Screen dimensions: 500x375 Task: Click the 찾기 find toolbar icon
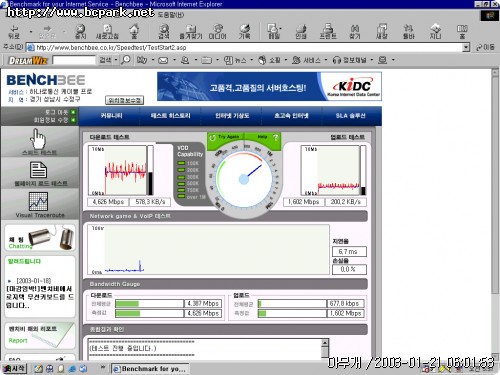click(355, 32)
